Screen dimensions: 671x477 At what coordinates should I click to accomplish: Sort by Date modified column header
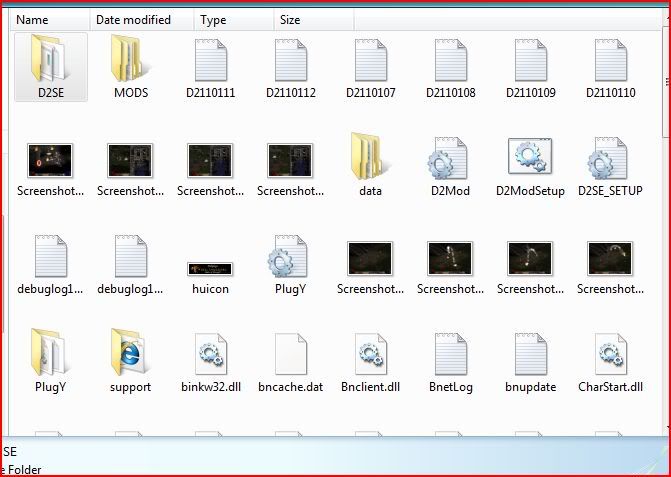[133, 20]
